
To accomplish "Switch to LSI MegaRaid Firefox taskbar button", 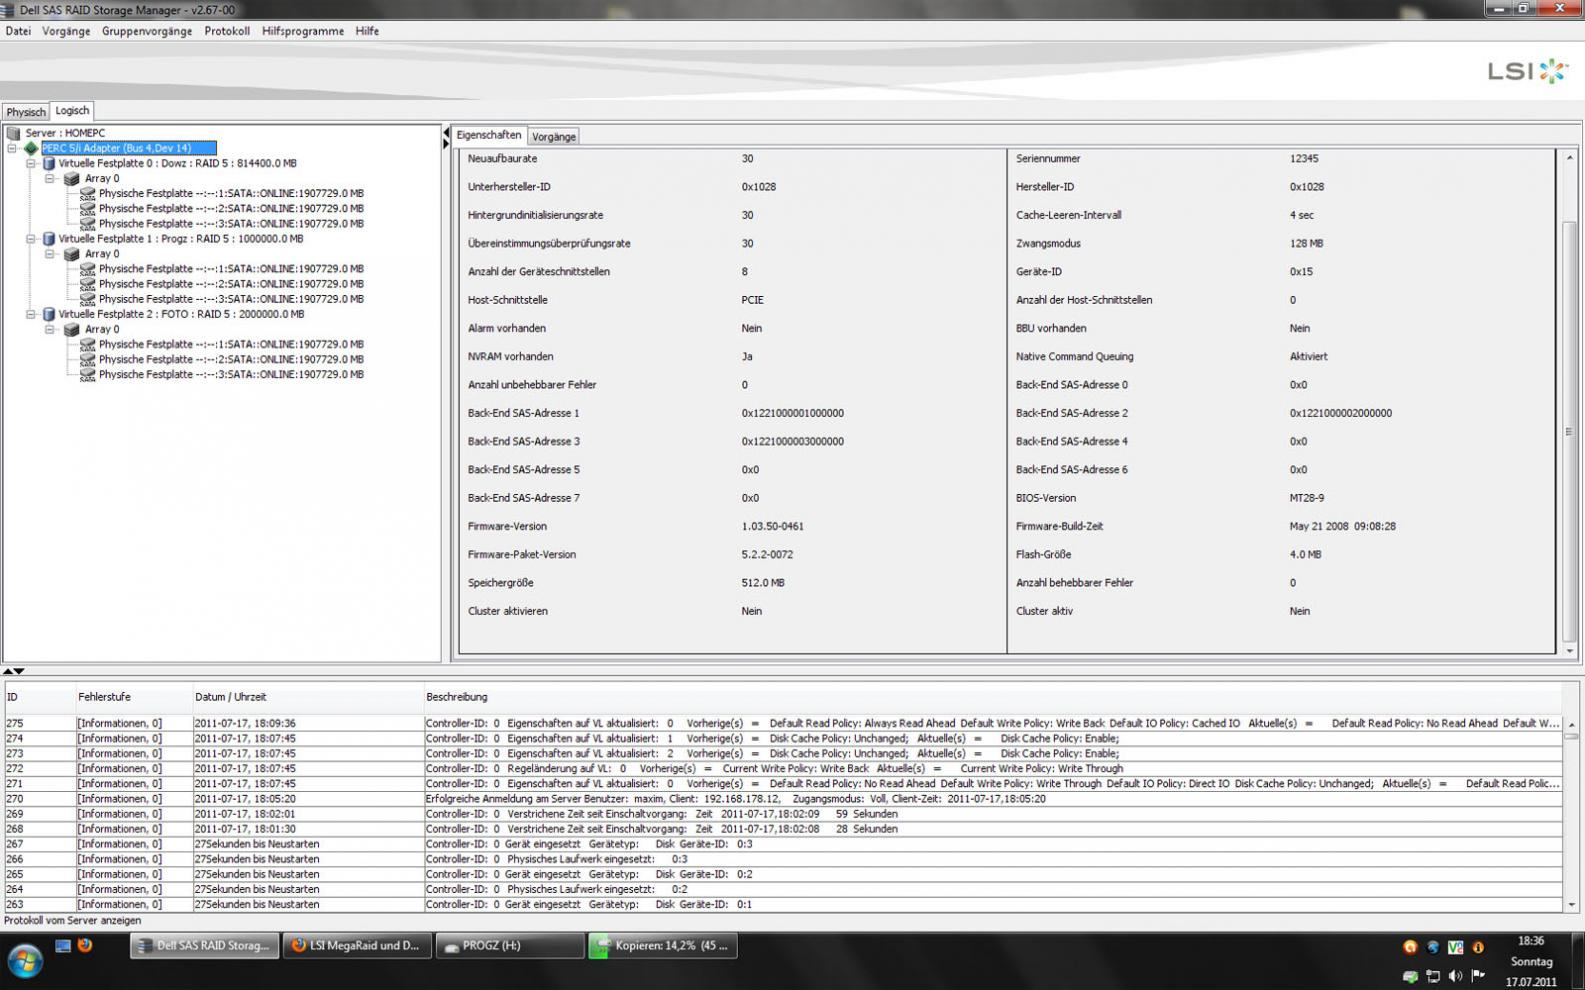I will 358,945.
